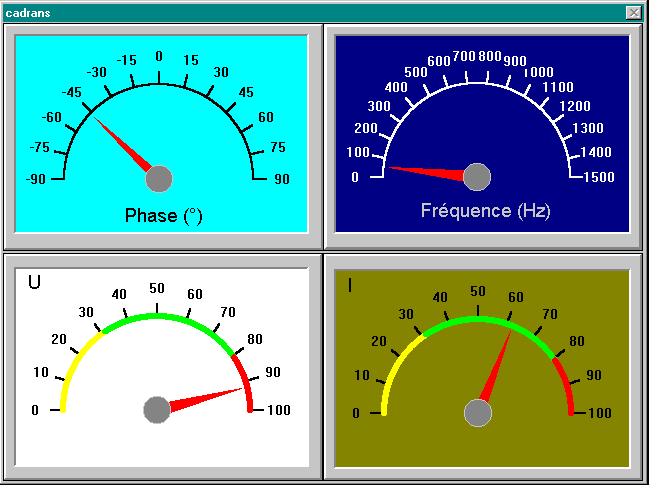Viewport: 649px width, 485px height.
Task: Click the 10 mark on the U gauge
Action: 41,372
